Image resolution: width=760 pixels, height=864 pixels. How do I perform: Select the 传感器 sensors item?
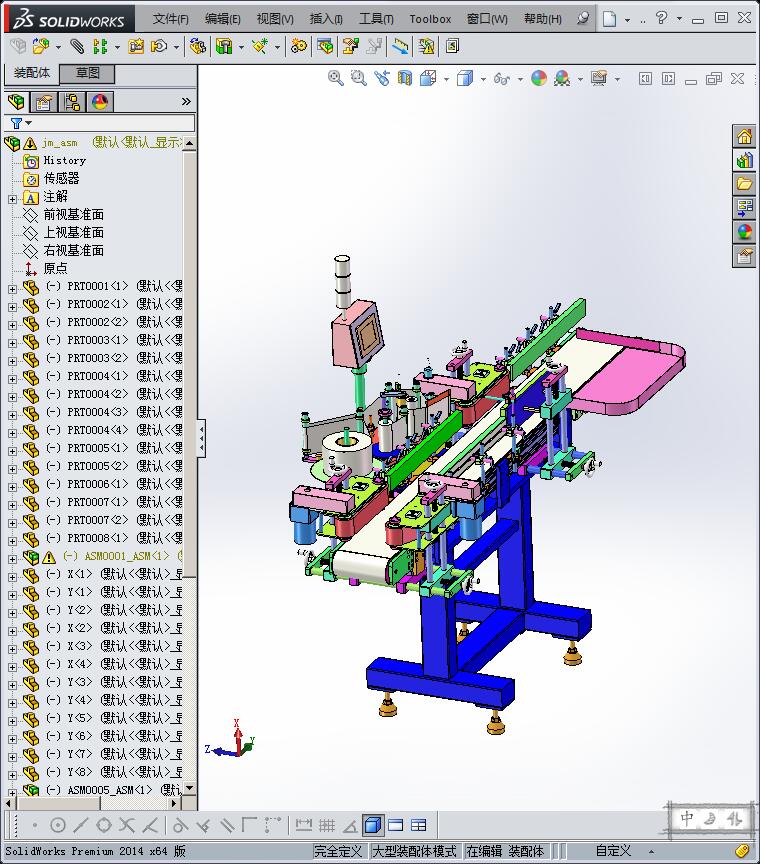coord(62,179)
